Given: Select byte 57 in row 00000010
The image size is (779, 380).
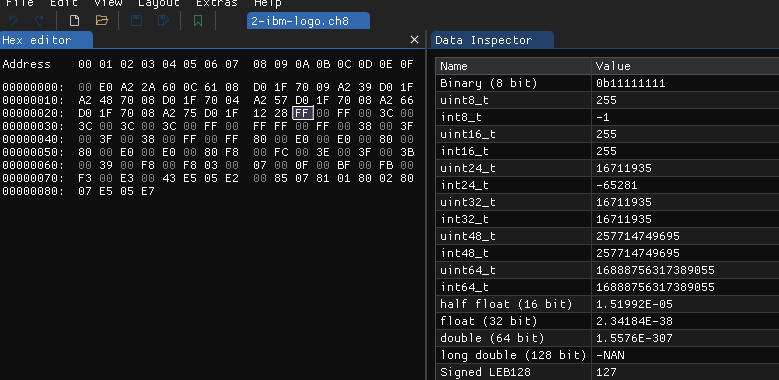Looking at the screenshot, I should (281, 100).
